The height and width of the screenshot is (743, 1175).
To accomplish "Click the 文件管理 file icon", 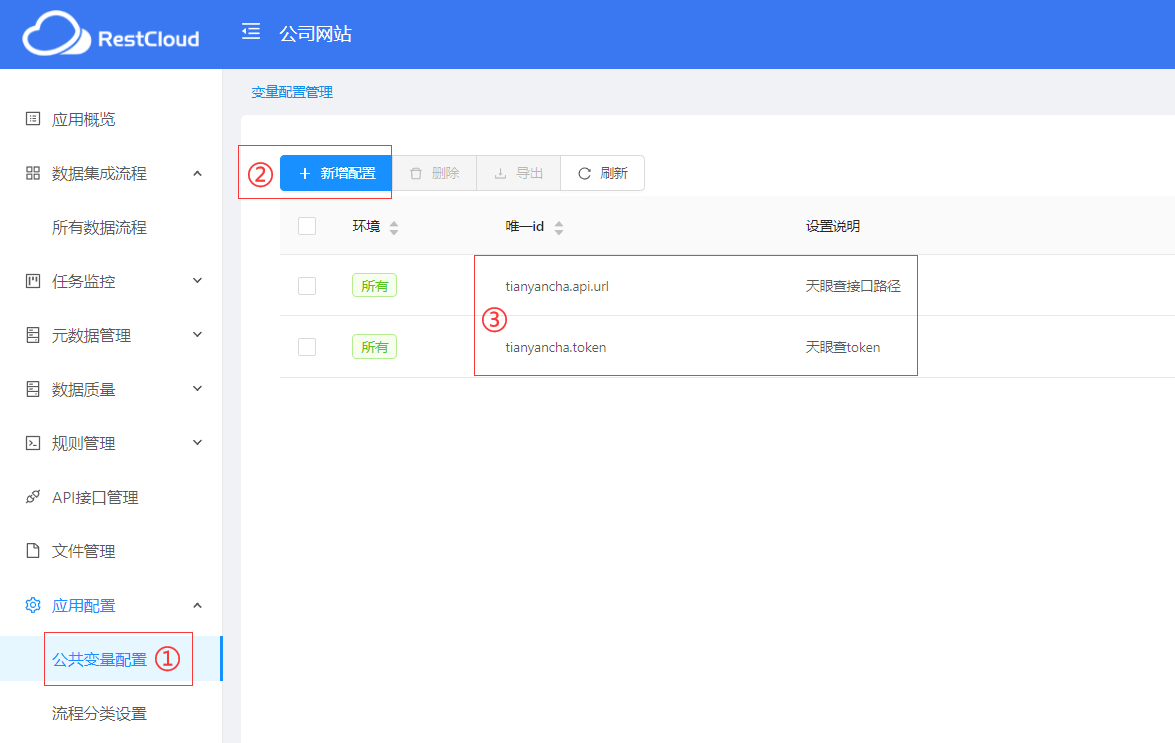I will [x=33, y=551].
